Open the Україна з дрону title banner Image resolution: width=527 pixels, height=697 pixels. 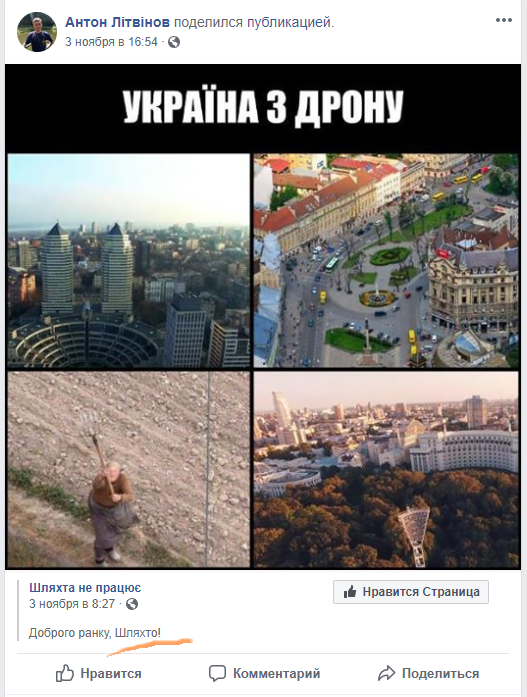263,108
